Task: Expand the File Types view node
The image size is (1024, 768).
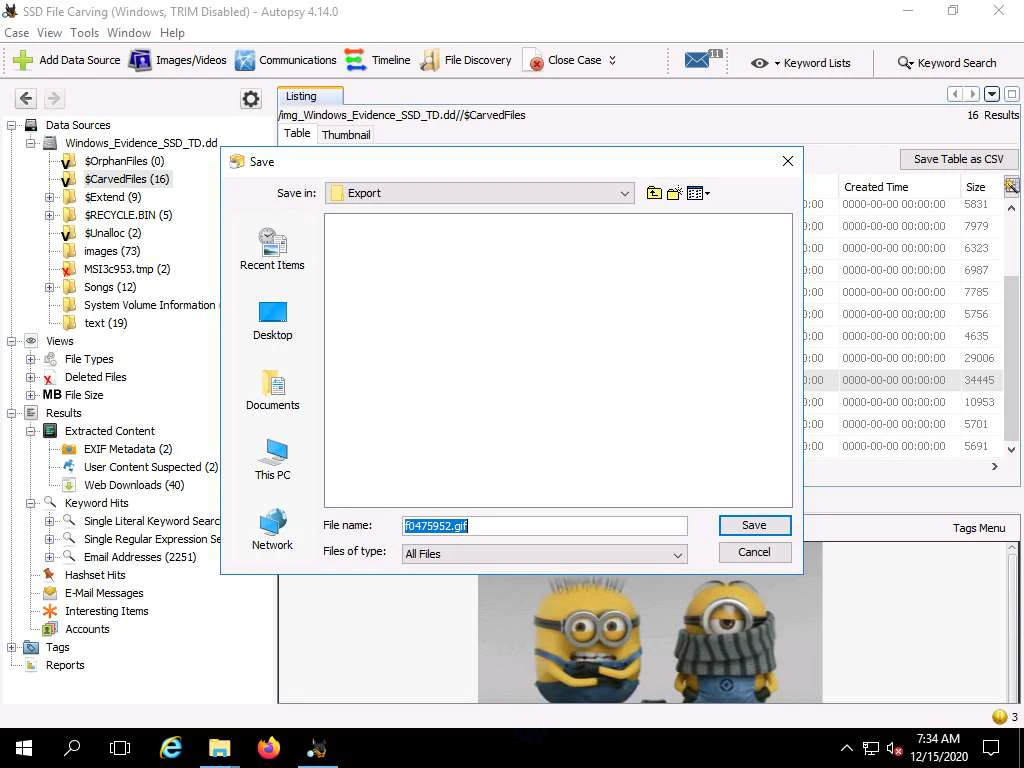Action: click(30, 359)
